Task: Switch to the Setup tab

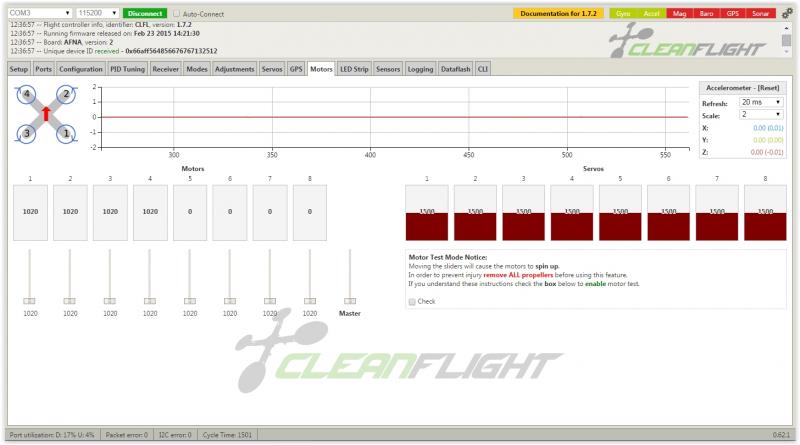Action: (19, 69)
